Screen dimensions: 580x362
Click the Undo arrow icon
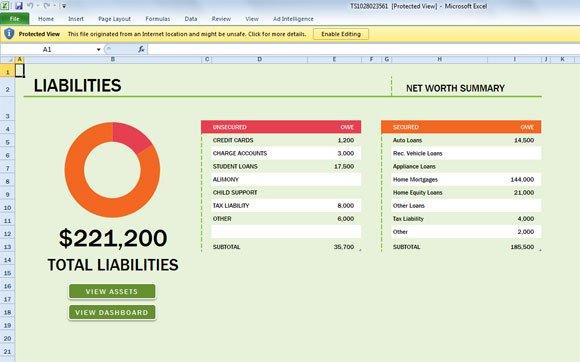(x=30, y=6)
